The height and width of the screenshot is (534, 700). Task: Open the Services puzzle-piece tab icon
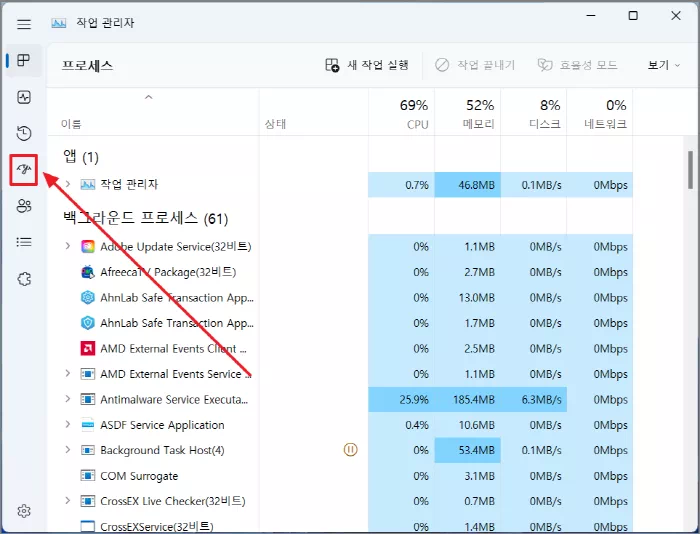tap(24, 279)
